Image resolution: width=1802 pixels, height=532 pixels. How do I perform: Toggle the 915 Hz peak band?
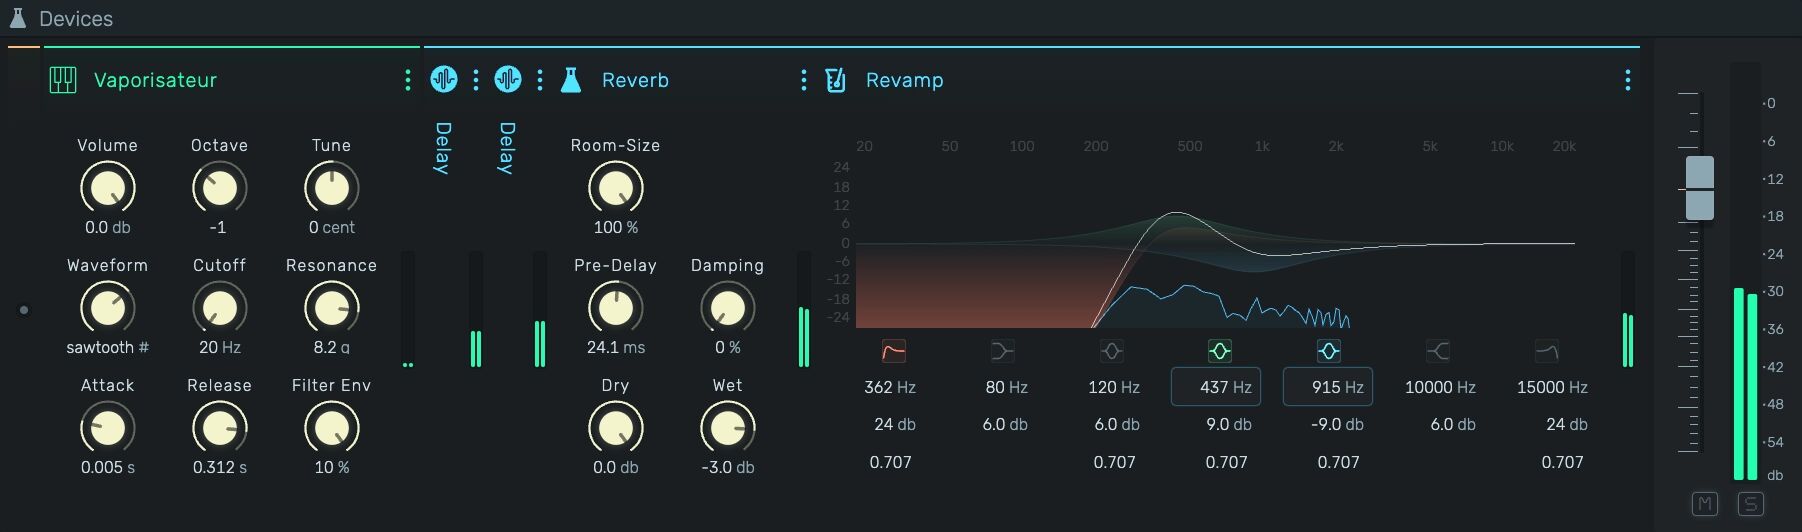1328,351
